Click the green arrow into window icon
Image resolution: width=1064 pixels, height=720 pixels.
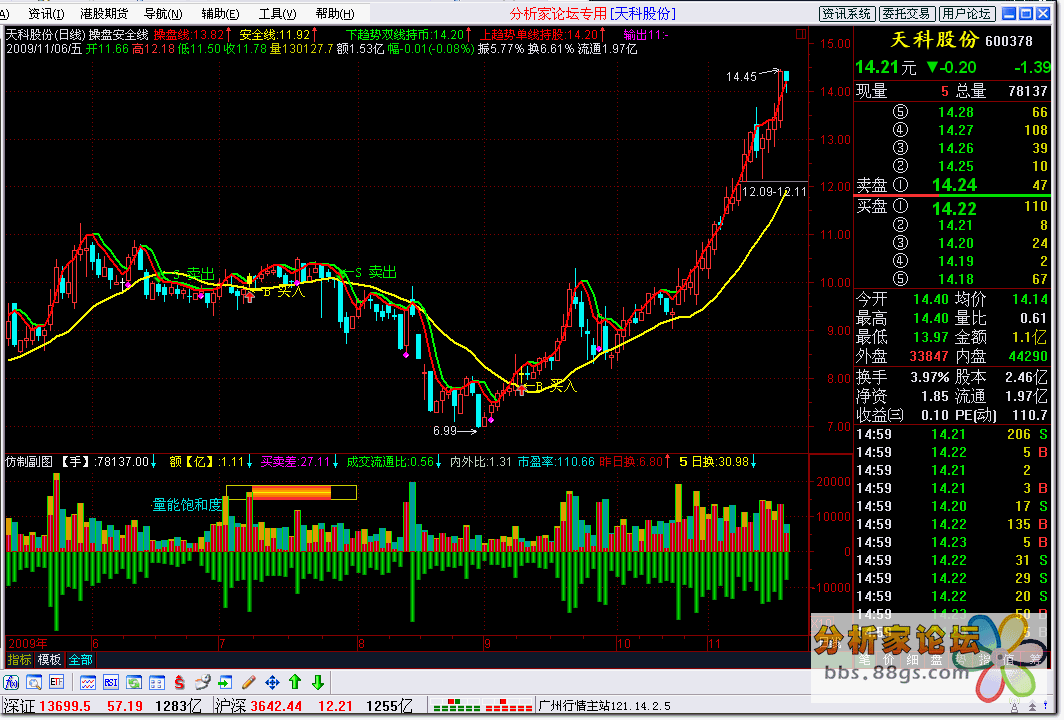225,682
